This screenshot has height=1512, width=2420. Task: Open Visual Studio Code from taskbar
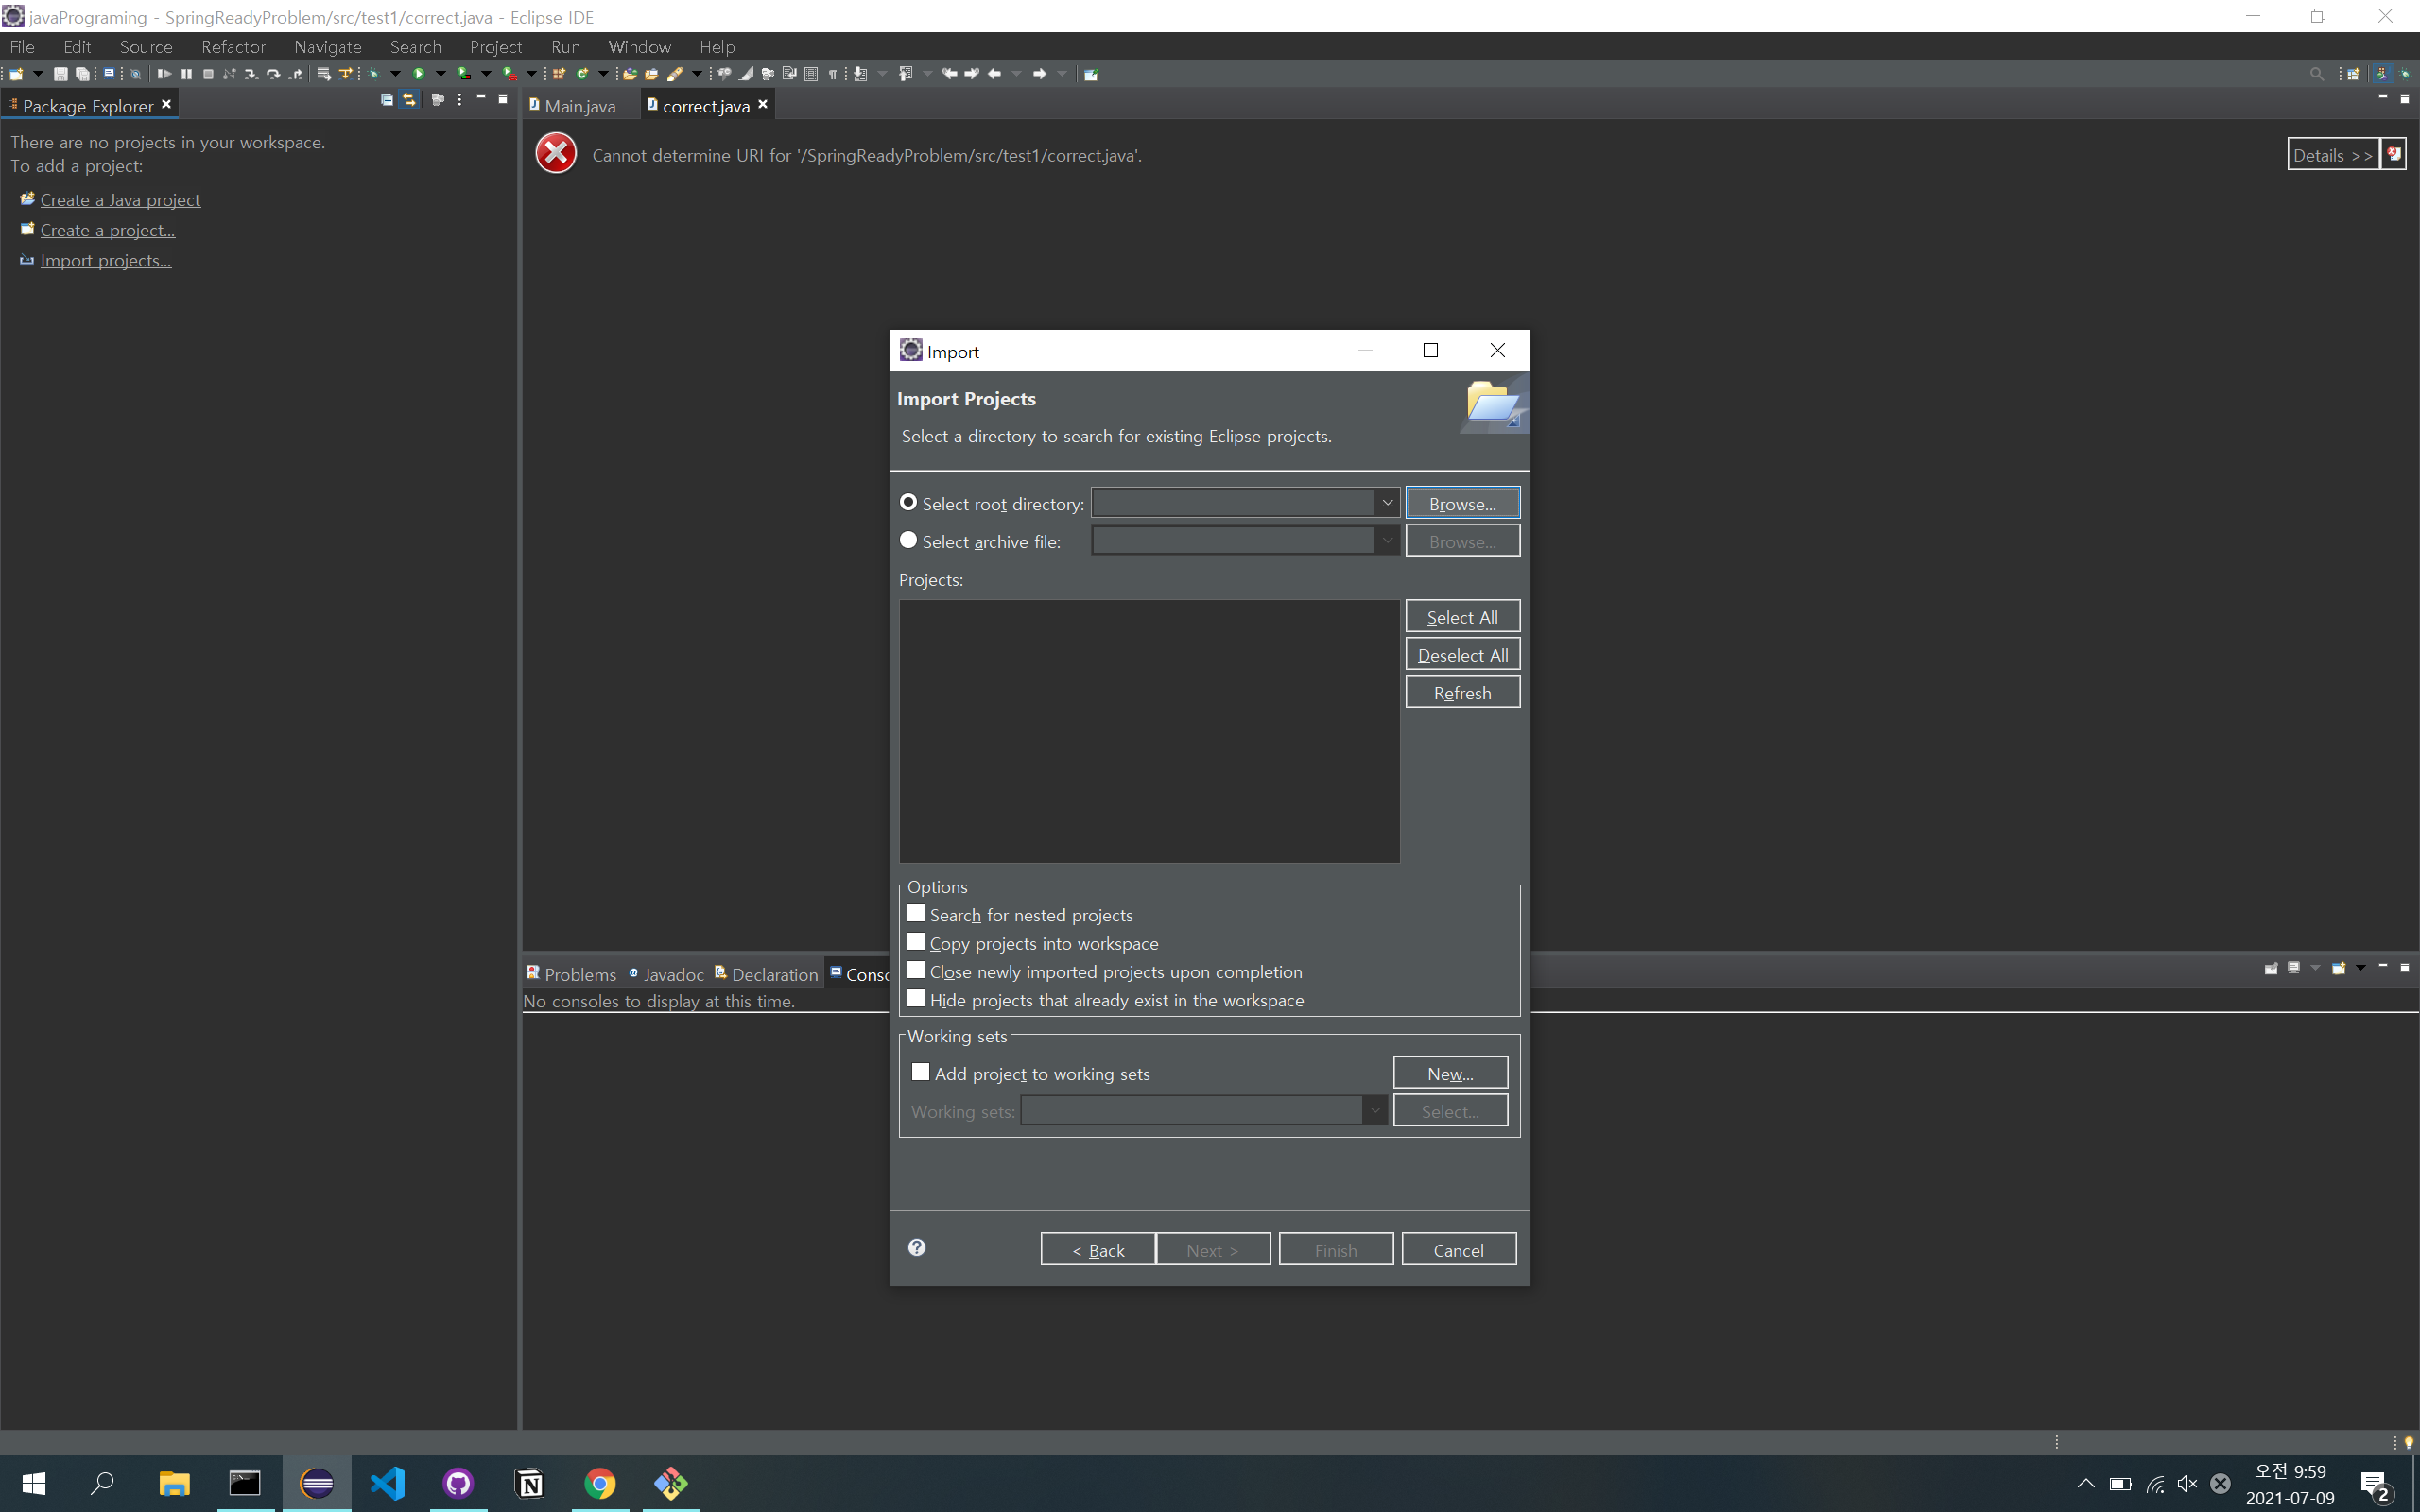pos(387,1483)
